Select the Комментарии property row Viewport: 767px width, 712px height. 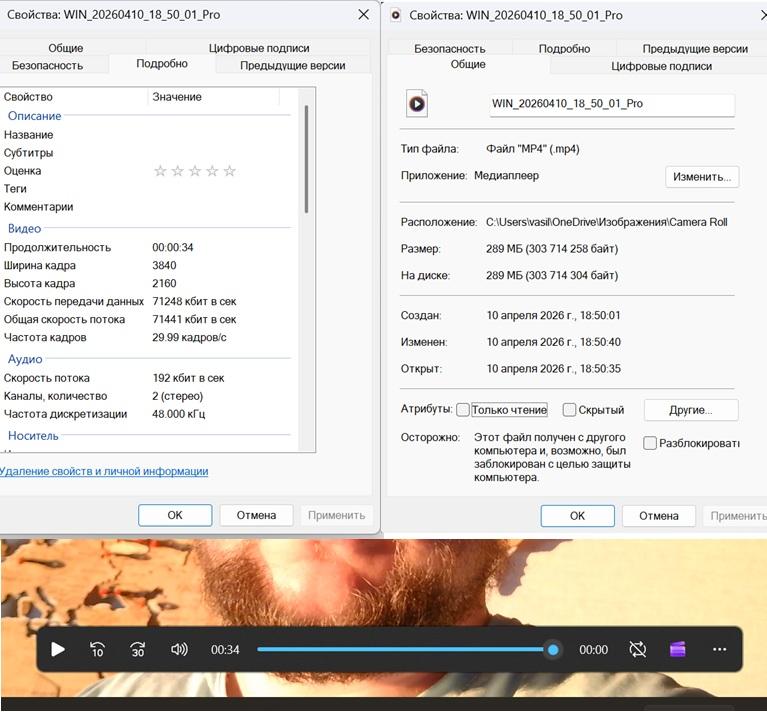pos(148,207)
